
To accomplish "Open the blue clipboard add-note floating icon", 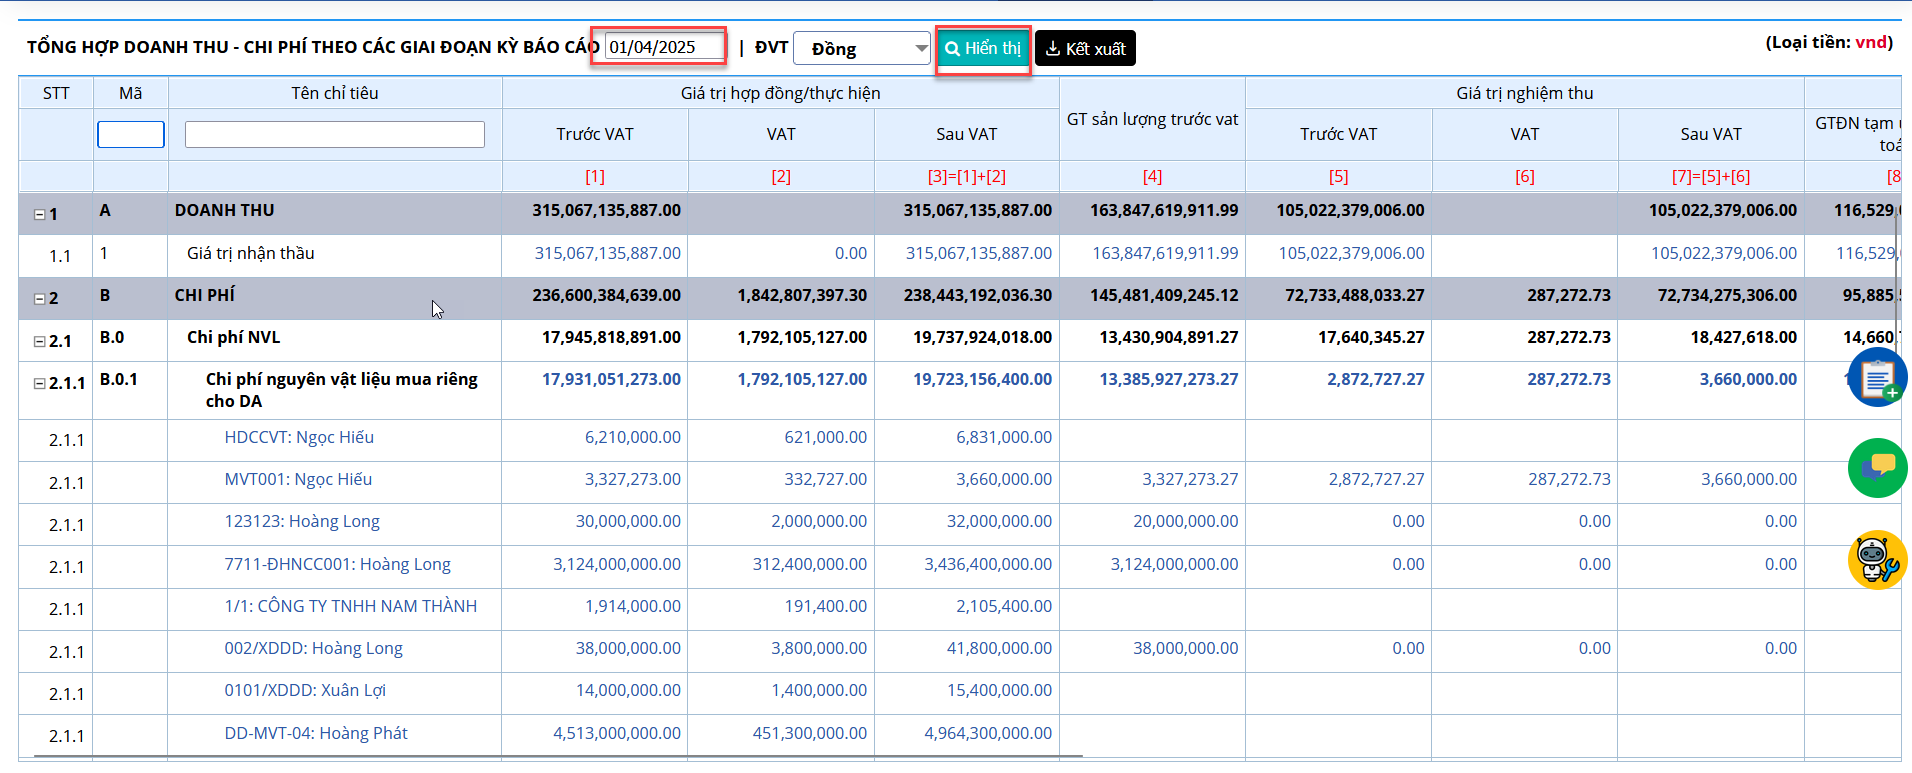I will pos(1877,377).
